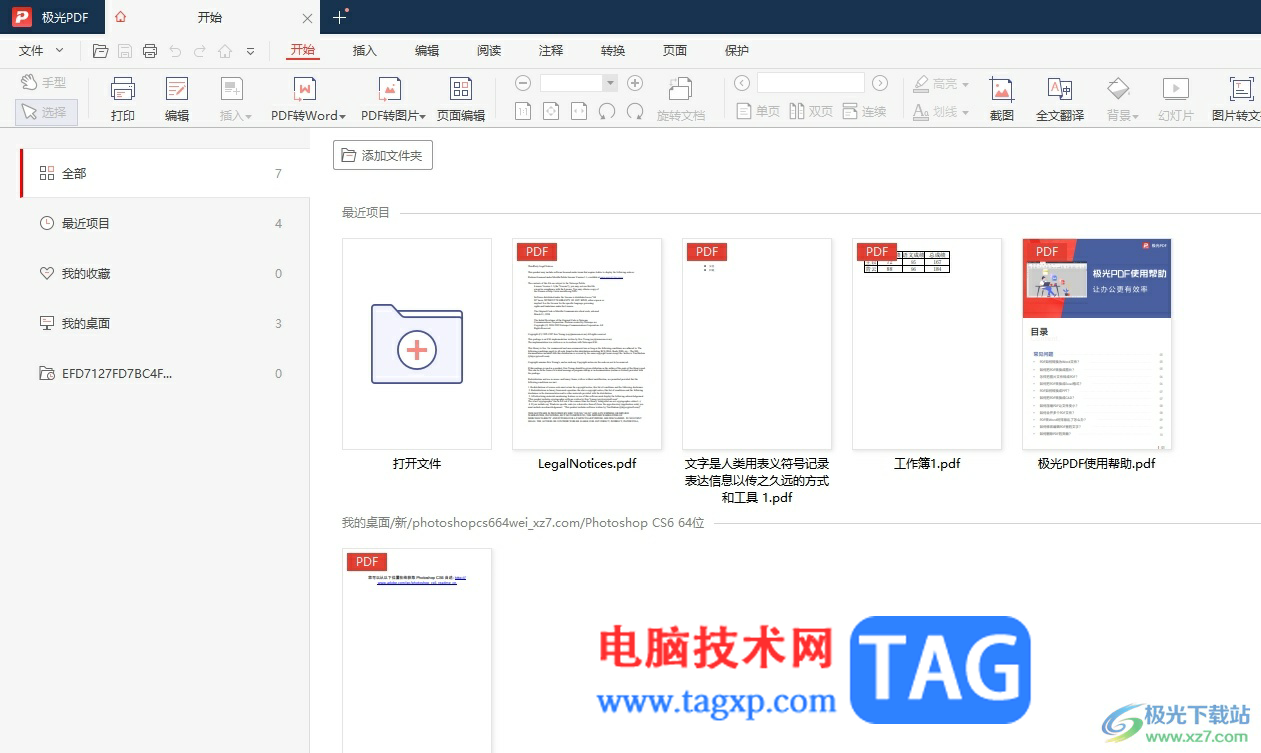This screenshot has height=753, width=1261.
Task: Switch to the 页面 ribbon tab
Action: point(675,51)
